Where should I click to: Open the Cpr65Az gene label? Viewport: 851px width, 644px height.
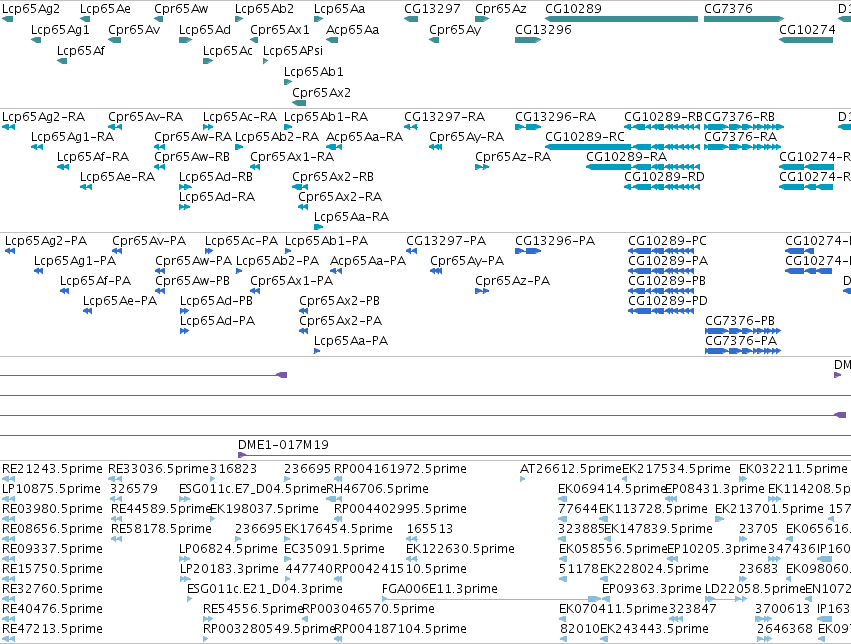501,9
